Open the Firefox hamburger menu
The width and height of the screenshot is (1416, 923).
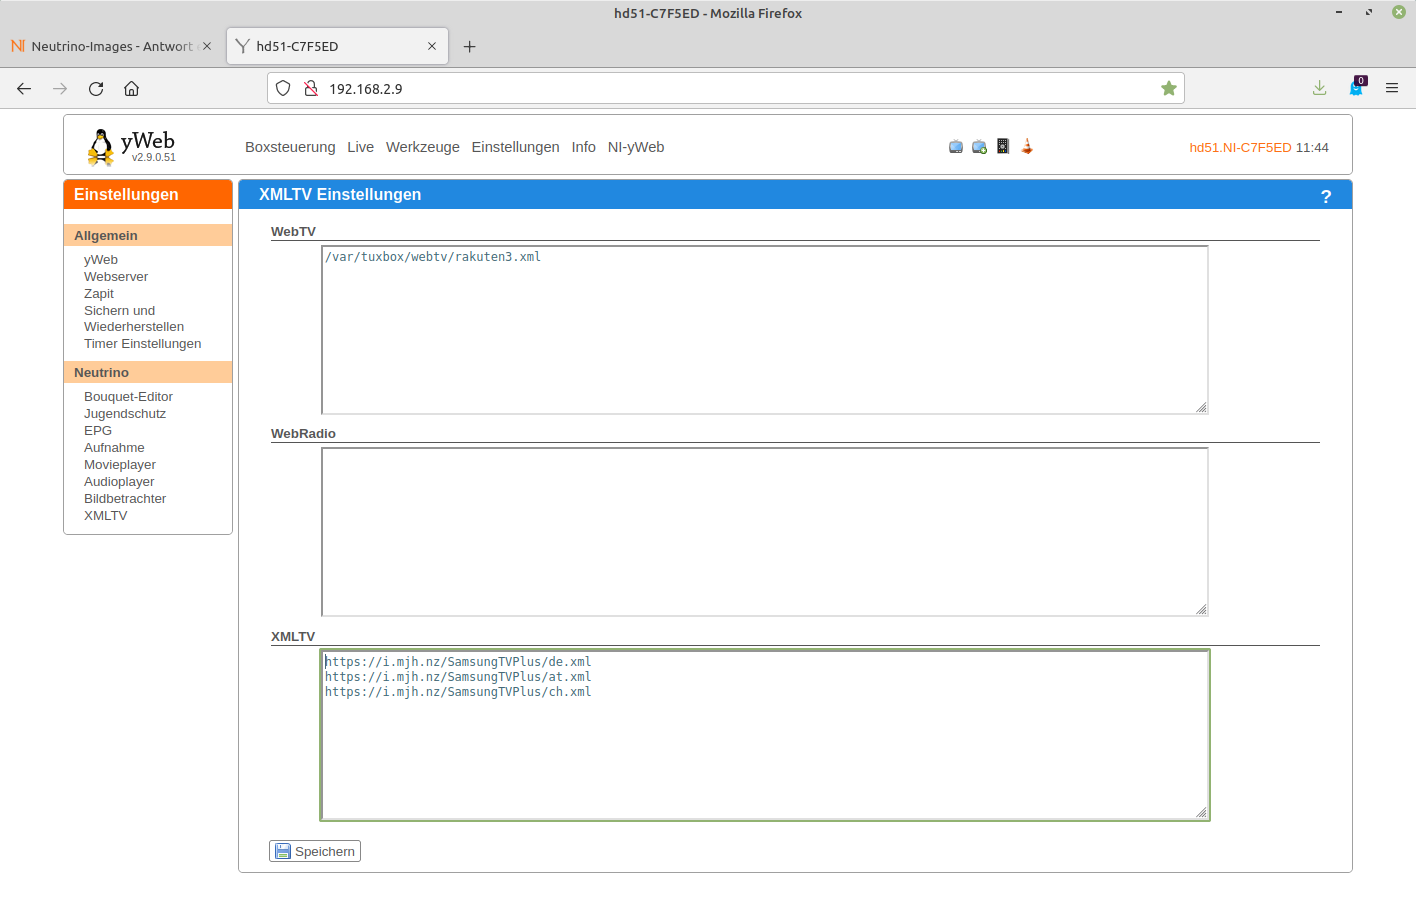[1391, 88]
